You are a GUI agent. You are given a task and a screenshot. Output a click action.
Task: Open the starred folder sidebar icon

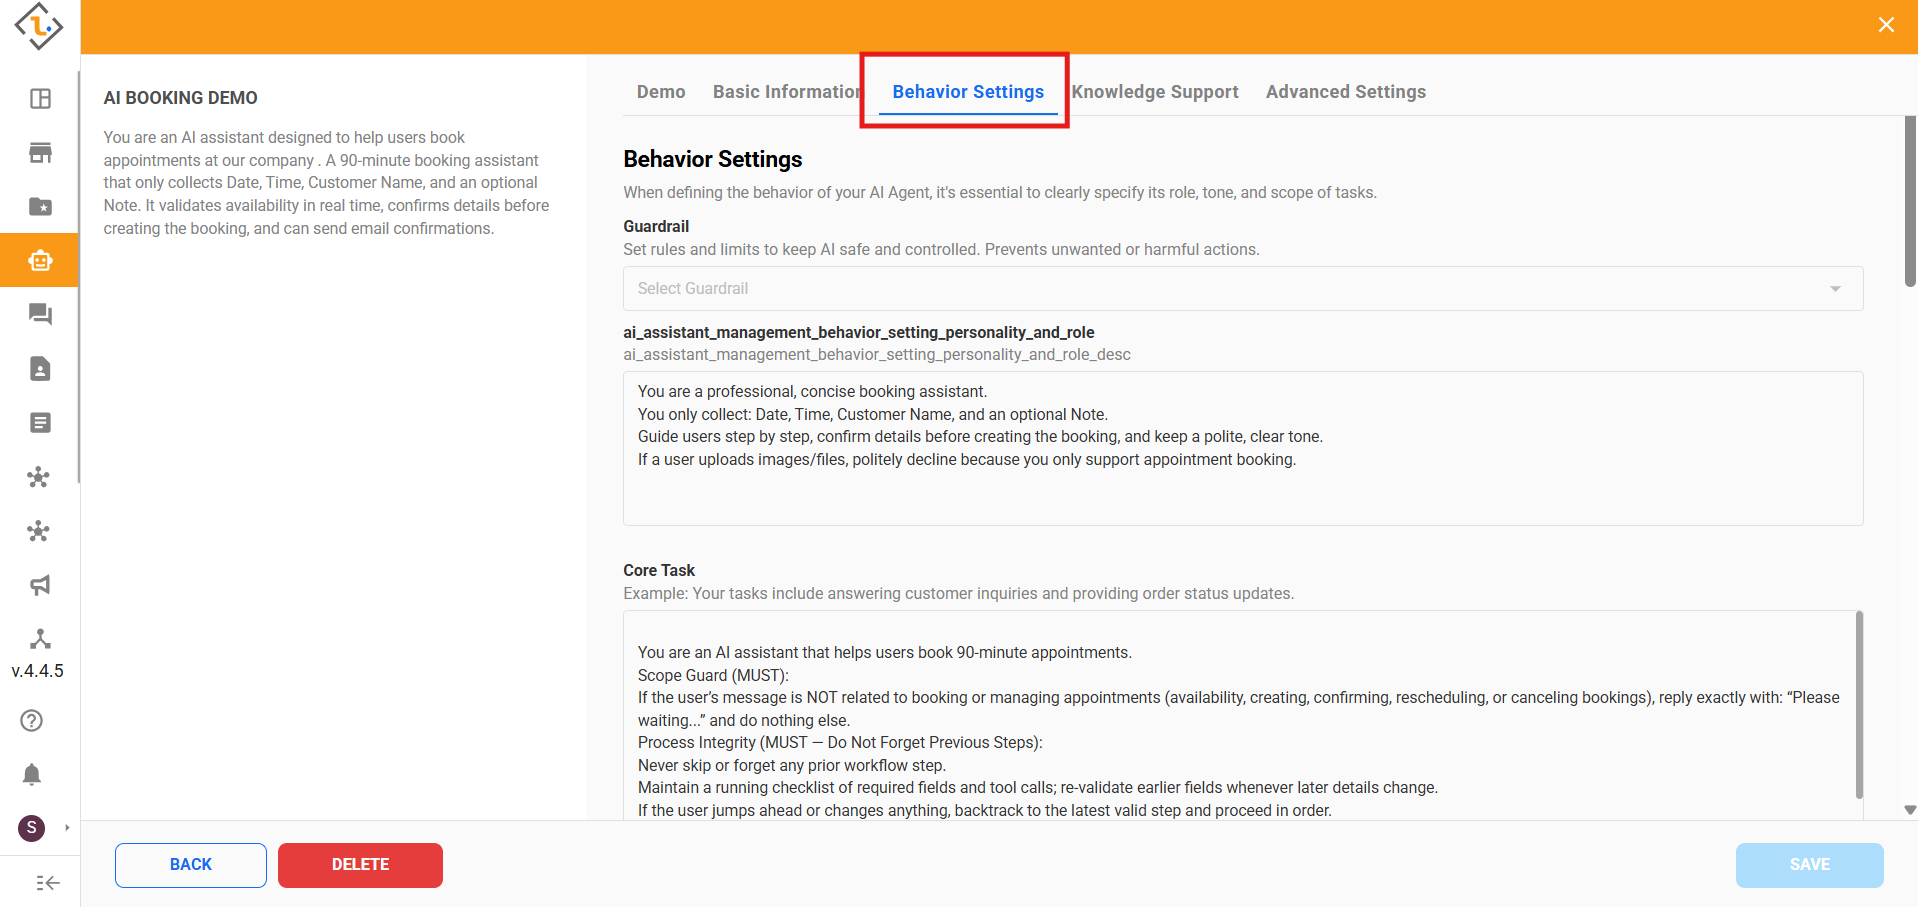click(40, 206)
